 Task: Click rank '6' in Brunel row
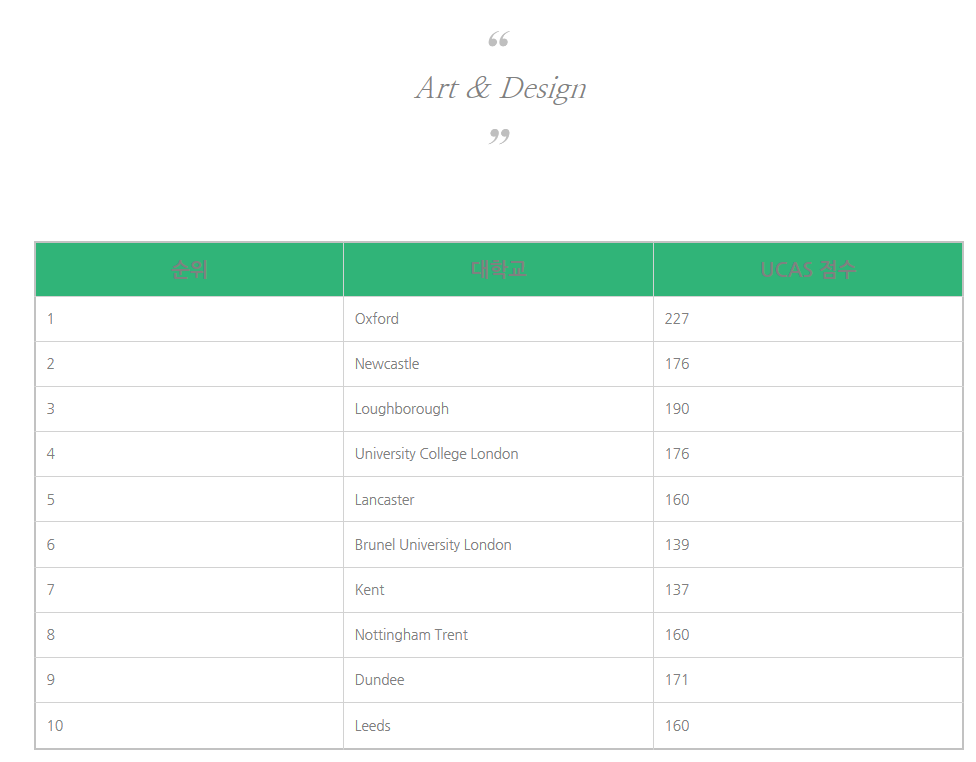(x=50, y=545)
